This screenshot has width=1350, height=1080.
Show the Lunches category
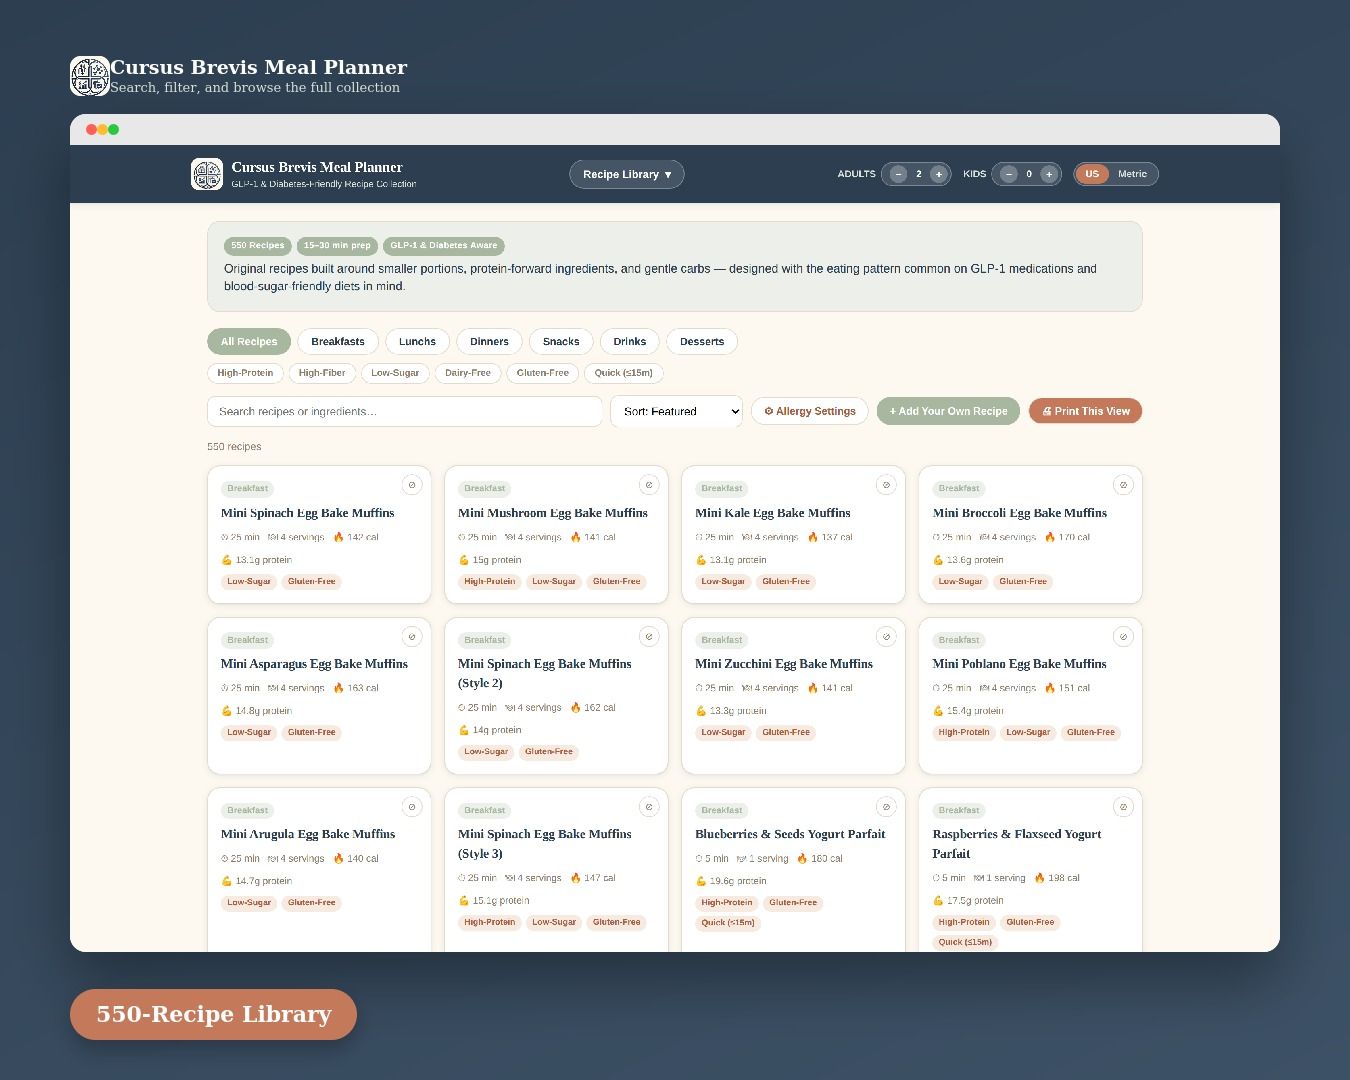(417, 342)
